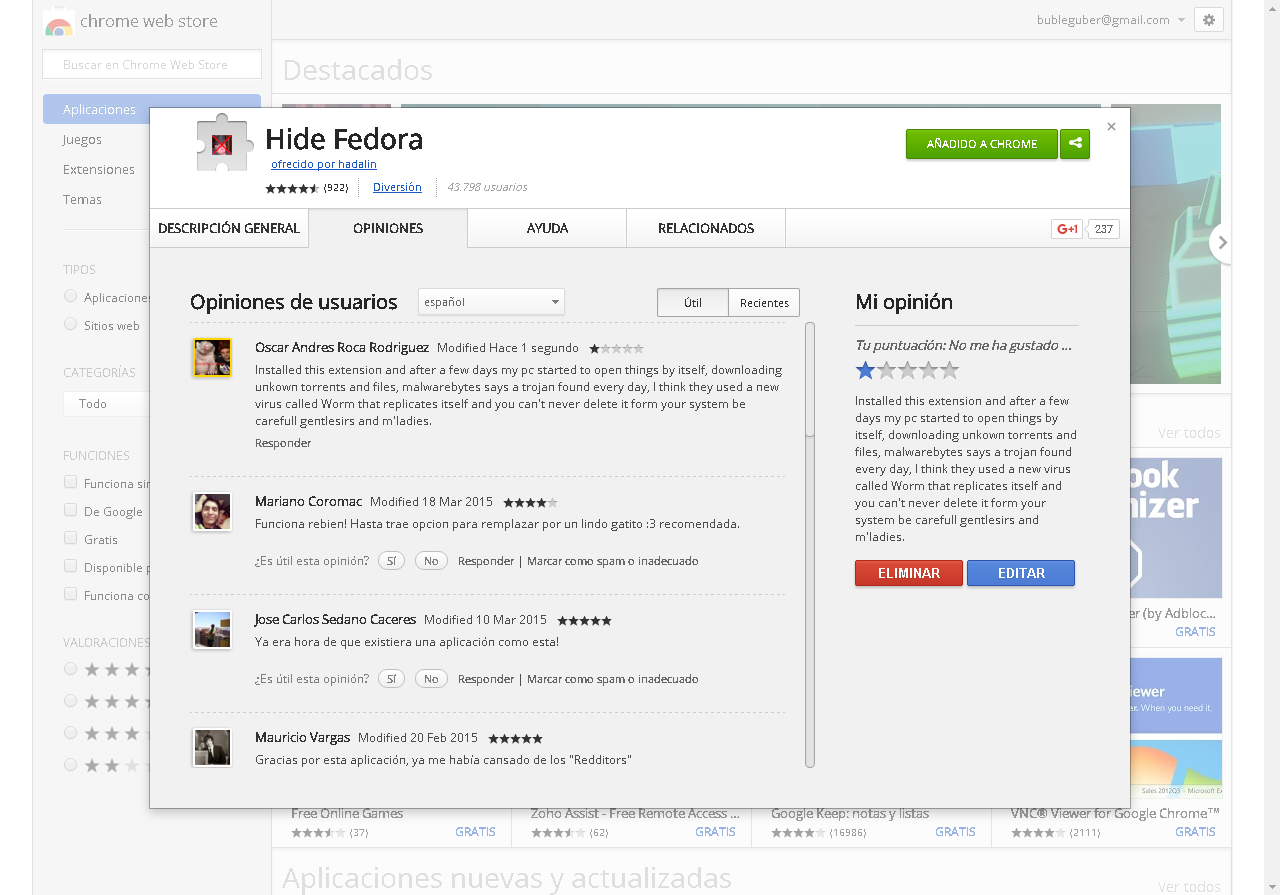The width and height of the screenshot is (1280, 895).
Task: Click the Editar review button
Action: pos(1021,573)
